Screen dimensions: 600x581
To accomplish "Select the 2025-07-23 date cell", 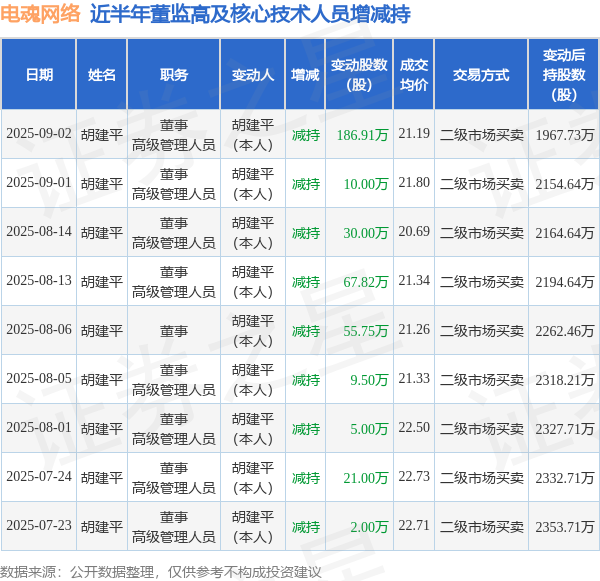I will (39, 526).
